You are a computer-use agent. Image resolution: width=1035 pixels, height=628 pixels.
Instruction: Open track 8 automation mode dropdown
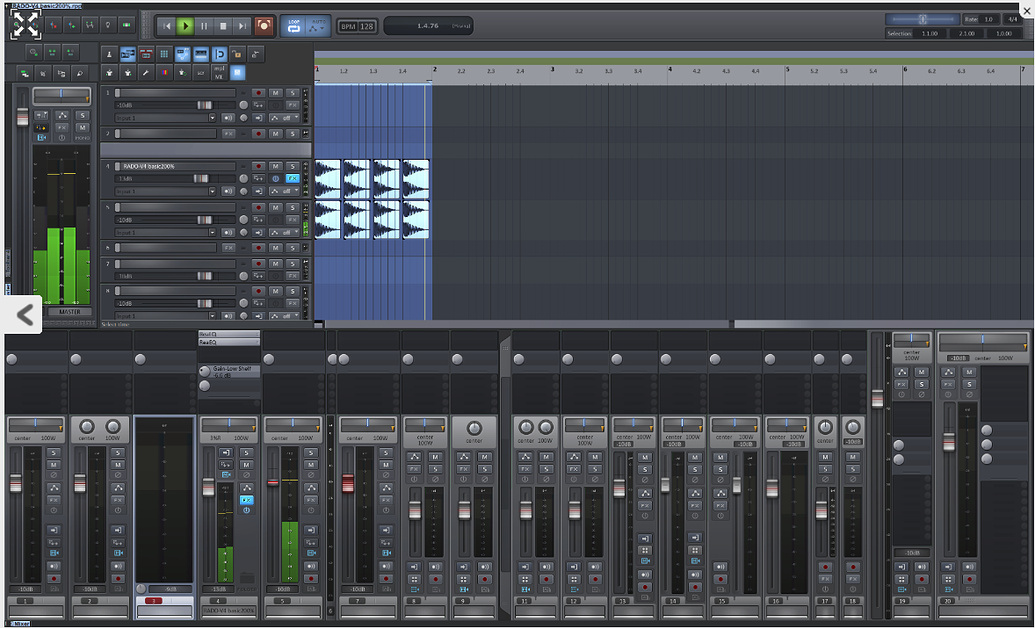[284, 316]
